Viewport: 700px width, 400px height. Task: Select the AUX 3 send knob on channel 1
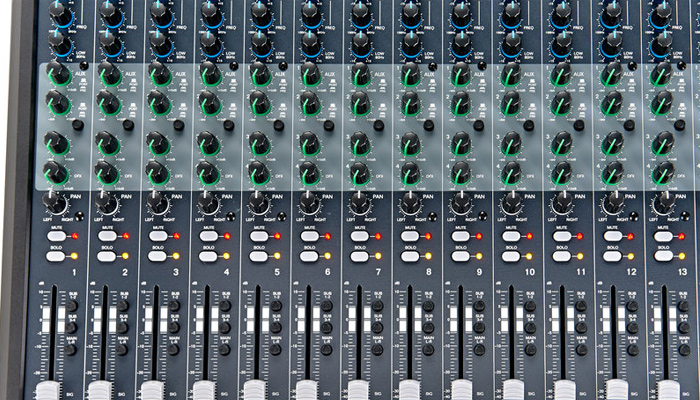point(57,143)
